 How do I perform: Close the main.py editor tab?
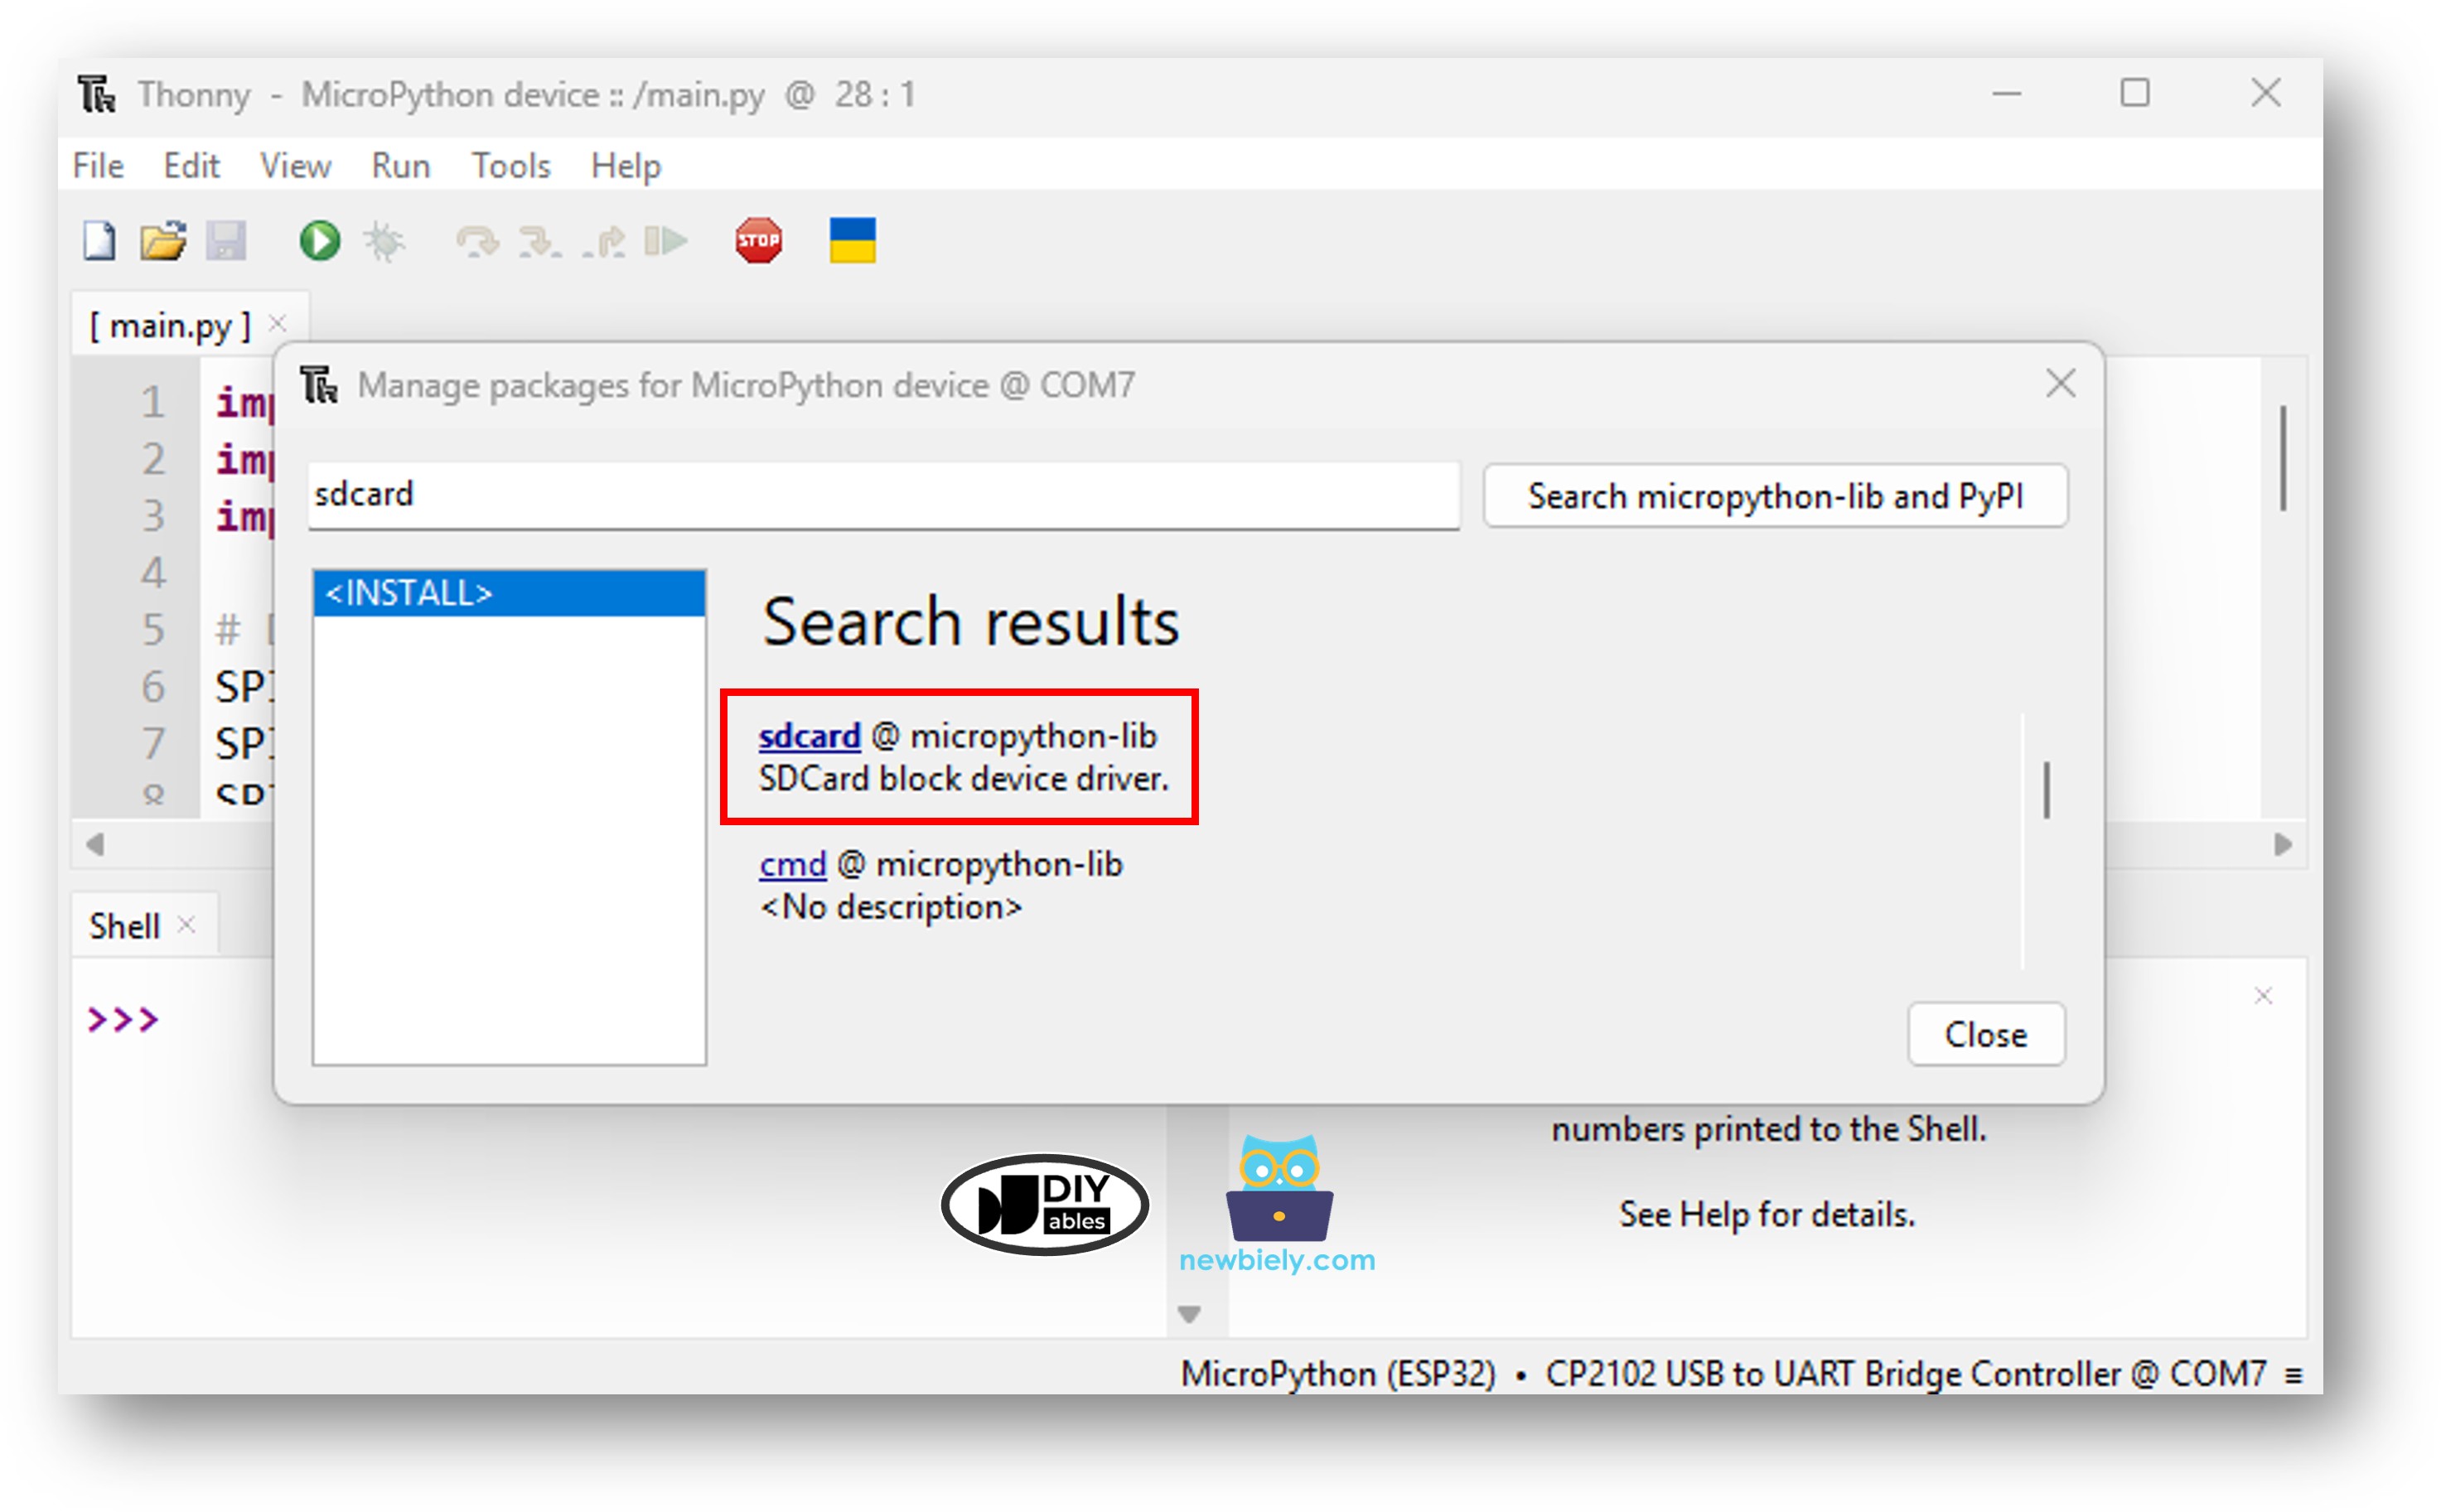click(x=278, y=323)
